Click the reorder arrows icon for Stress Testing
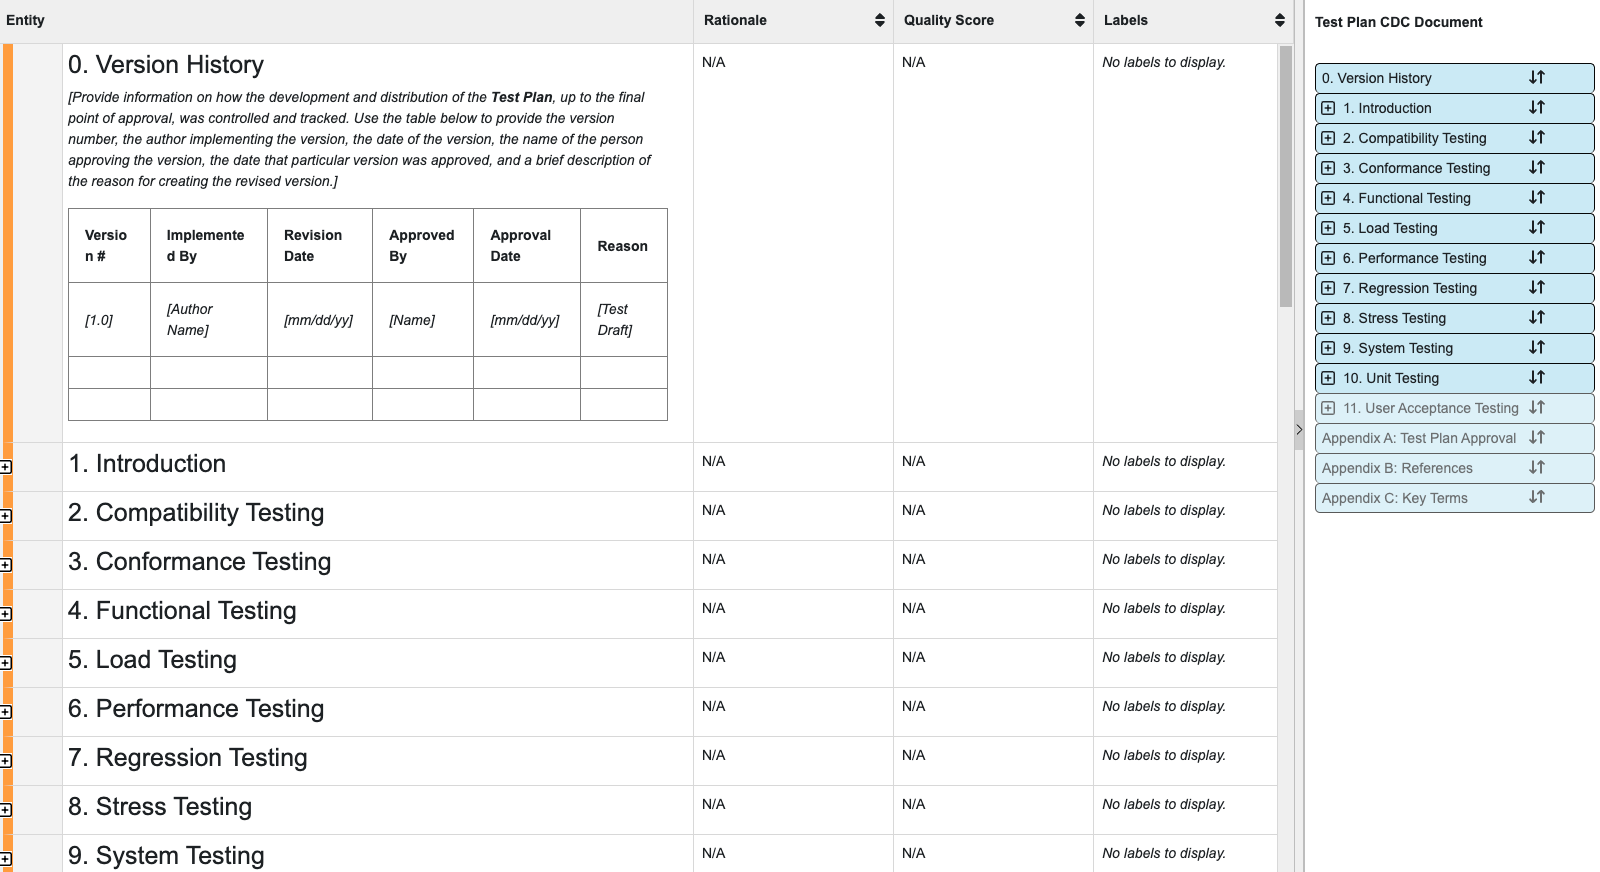1600x872 pixels. click(1536, 318)
